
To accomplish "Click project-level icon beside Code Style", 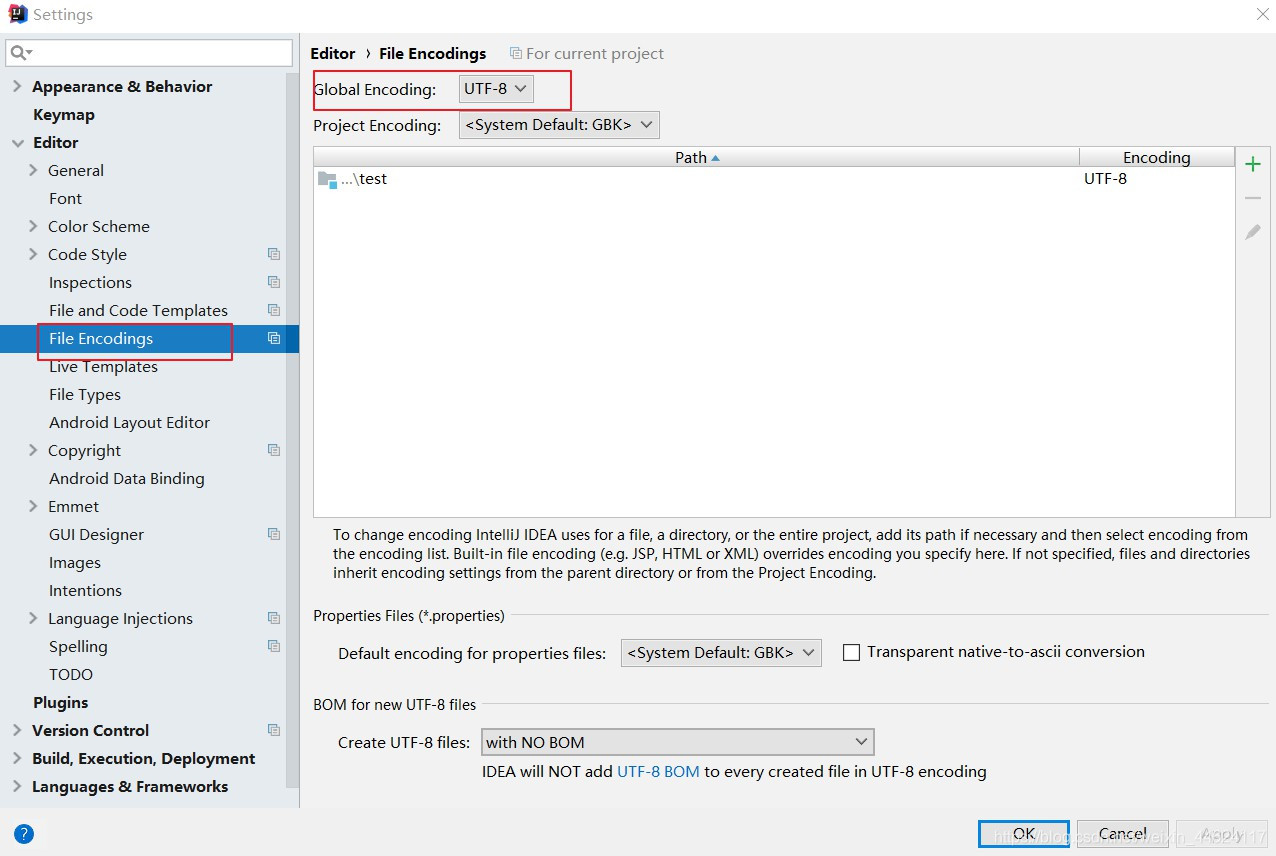I will coord(274,254).
